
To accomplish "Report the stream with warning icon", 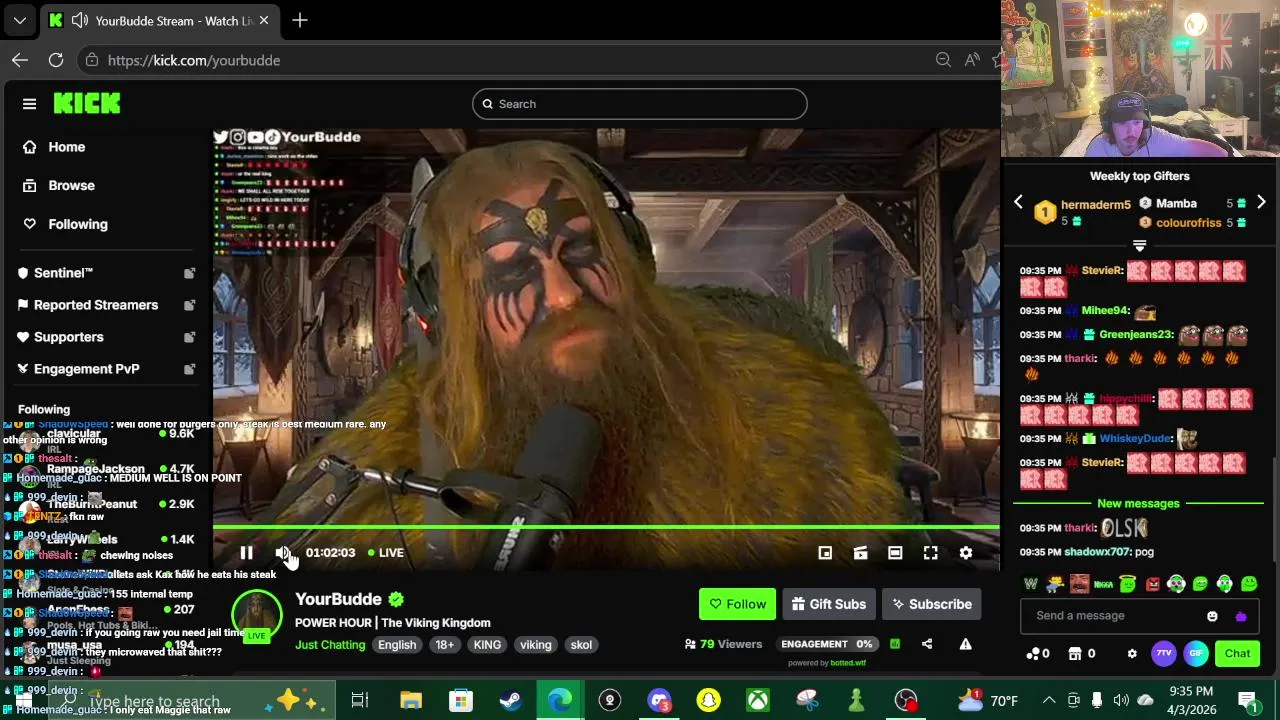I will coord(965,644).
